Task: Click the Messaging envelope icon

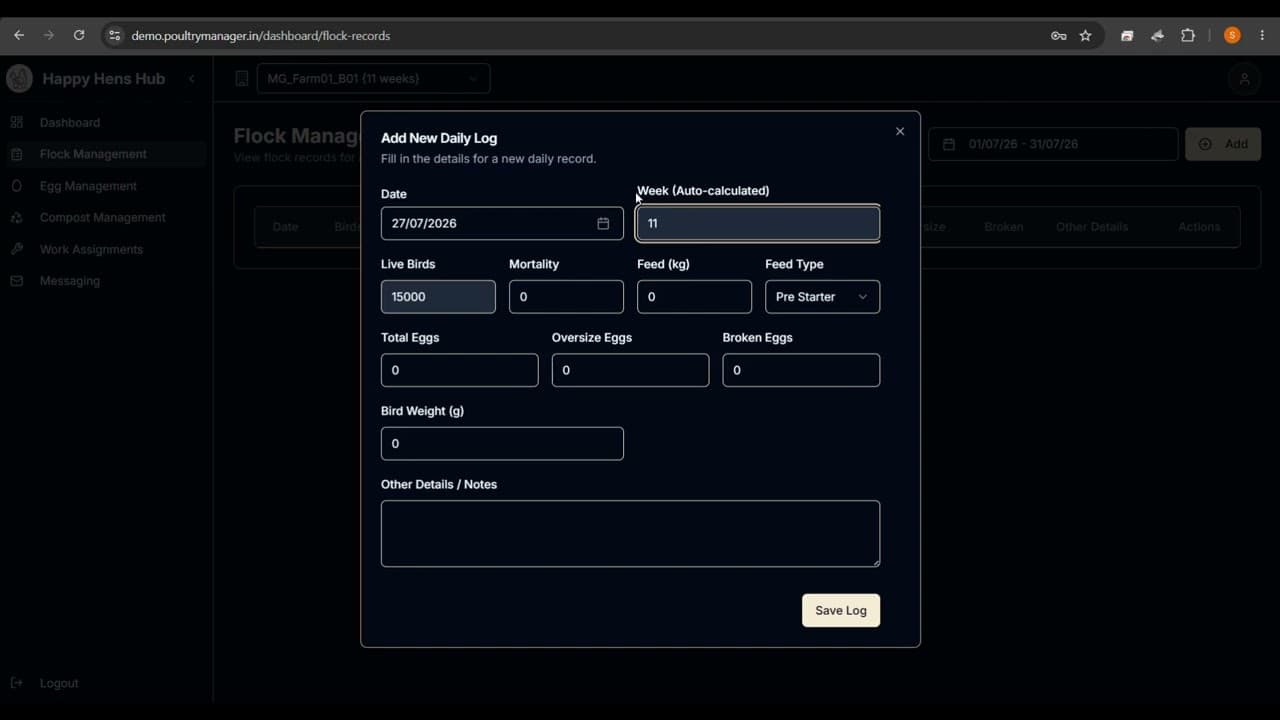Action: (16, 281)
